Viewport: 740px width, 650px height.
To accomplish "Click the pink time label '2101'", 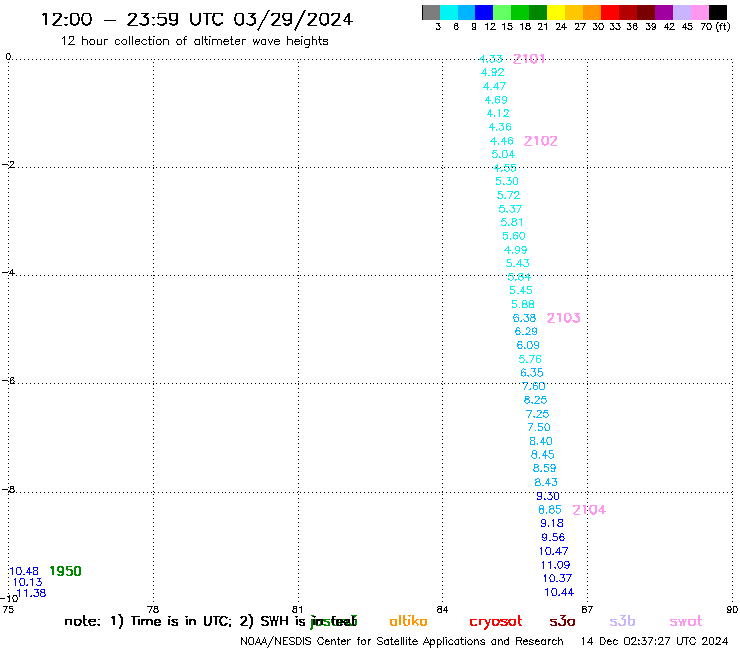I will pyautogui.click(x=529, y=59).
